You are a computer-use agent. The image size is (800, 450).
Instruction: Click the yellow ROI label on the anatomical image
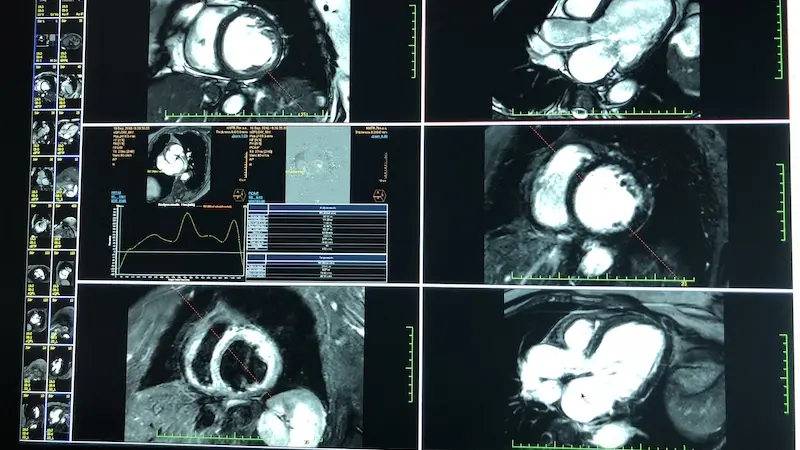(x=155, y=172)
